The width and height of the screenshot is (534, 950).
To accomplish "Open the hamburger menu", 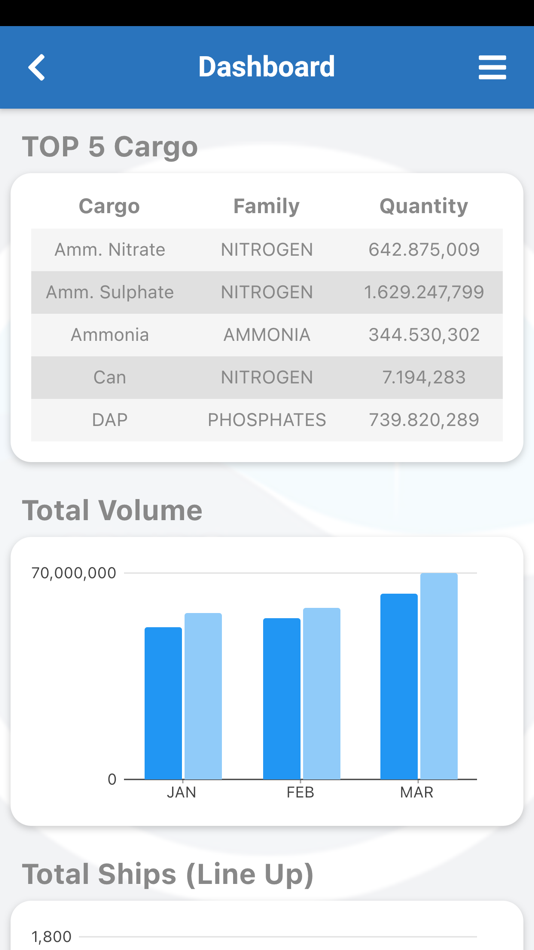I will (492, 67).
